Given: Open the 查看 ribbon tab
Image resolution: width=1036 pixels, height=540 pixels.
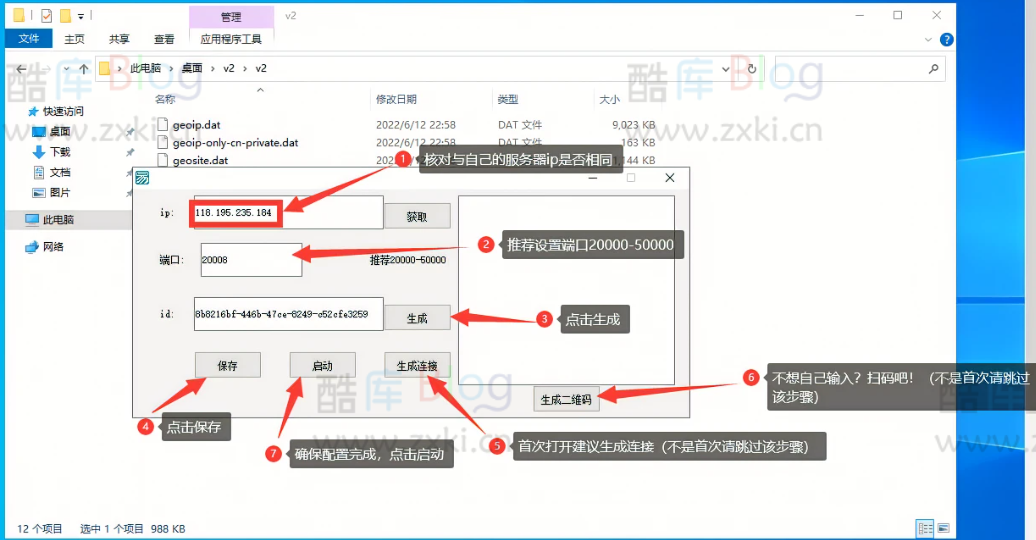Looking at the screenshot, I should click(164, 39).
